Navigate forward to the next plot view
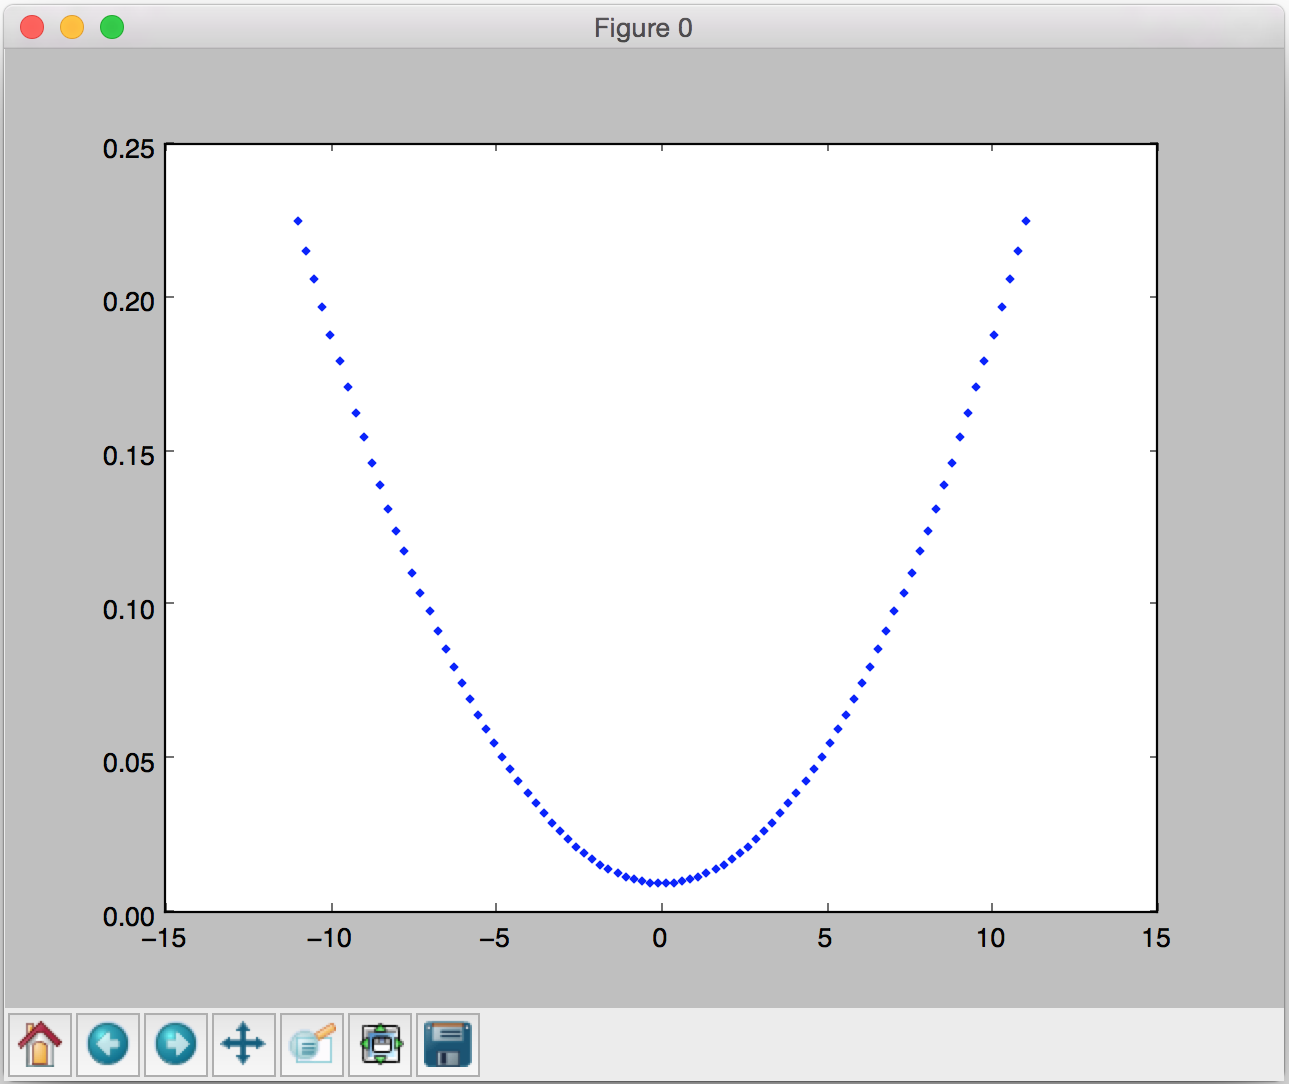The width and height of the screenshot is (1289, 1084). [176, 1045]
